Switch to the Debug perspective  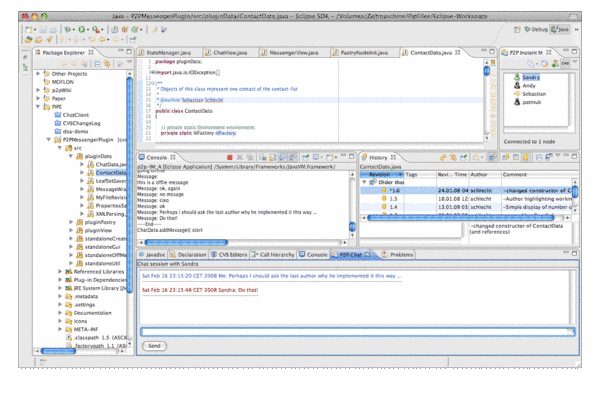pyautogui.click(x=536, y=29)
